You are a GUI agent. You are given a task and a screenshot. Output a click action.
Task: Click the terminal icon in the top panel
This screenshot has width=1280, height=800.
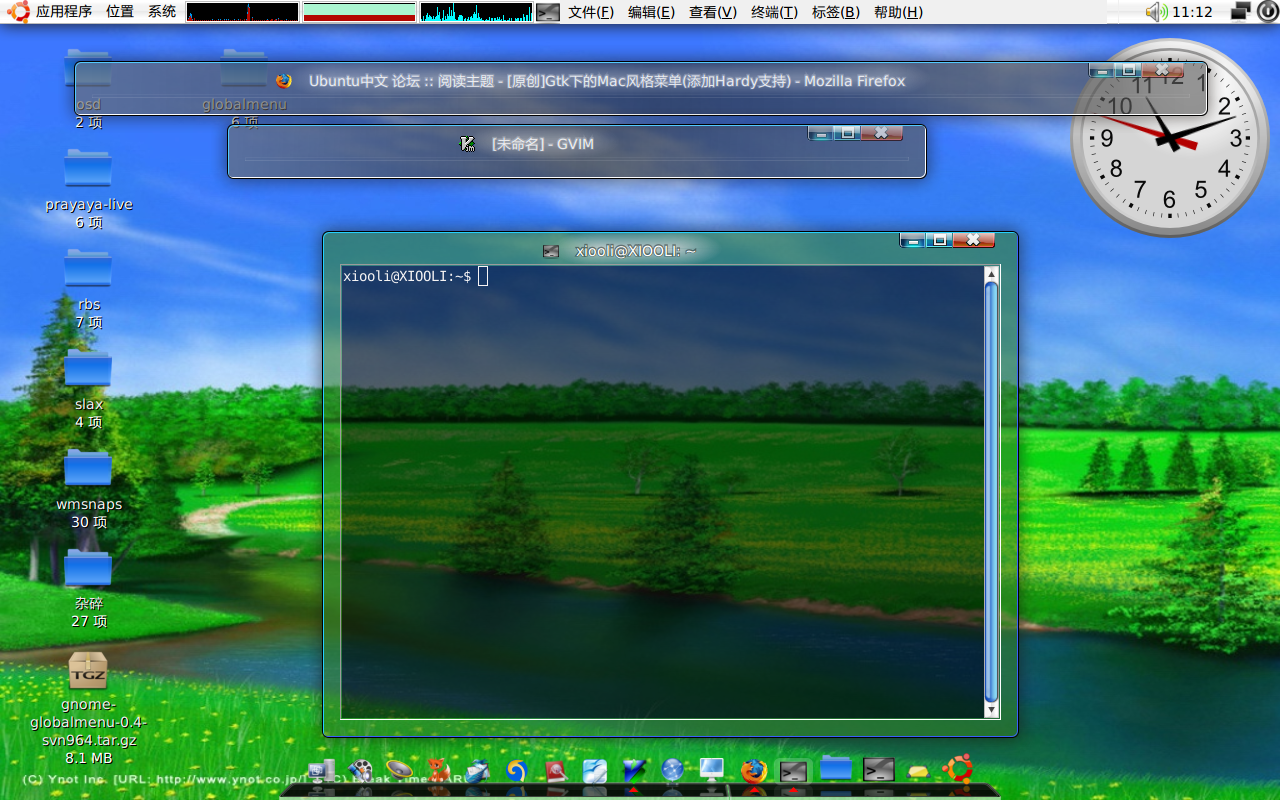point(548,12)
